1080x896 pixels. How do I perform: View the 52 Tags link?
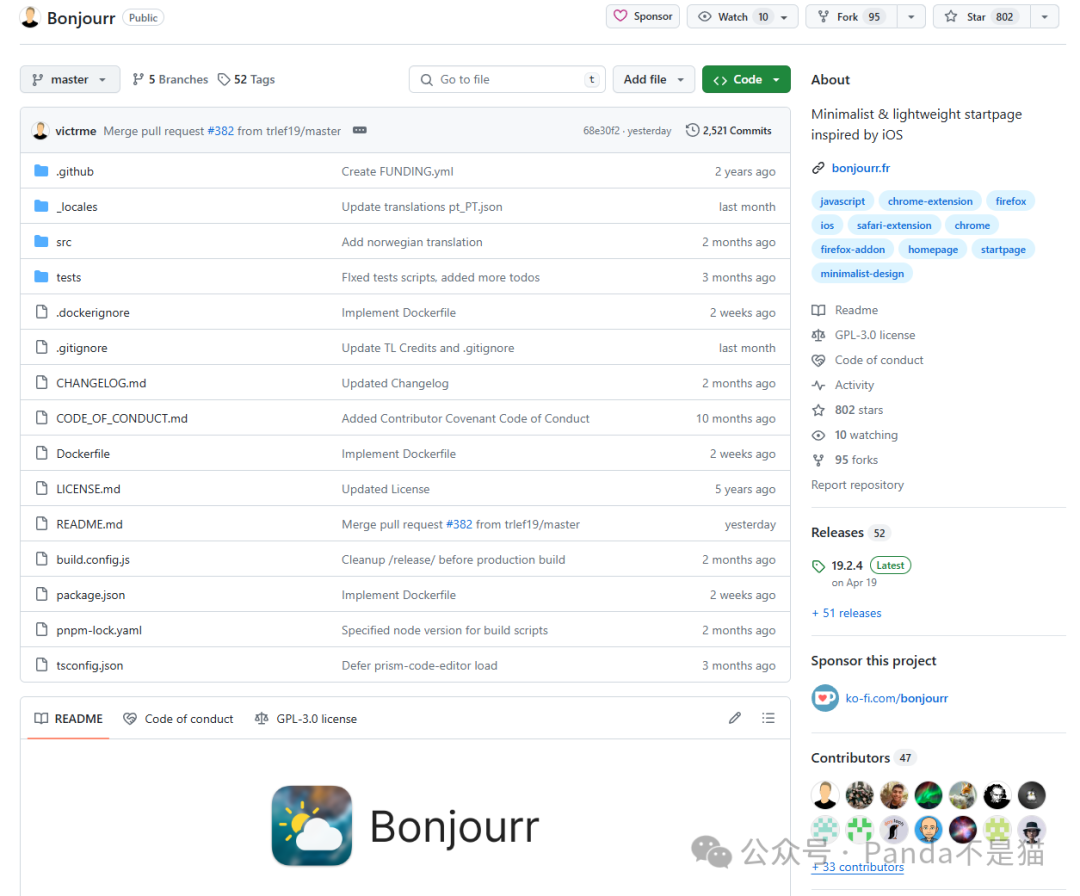point(247,79)
